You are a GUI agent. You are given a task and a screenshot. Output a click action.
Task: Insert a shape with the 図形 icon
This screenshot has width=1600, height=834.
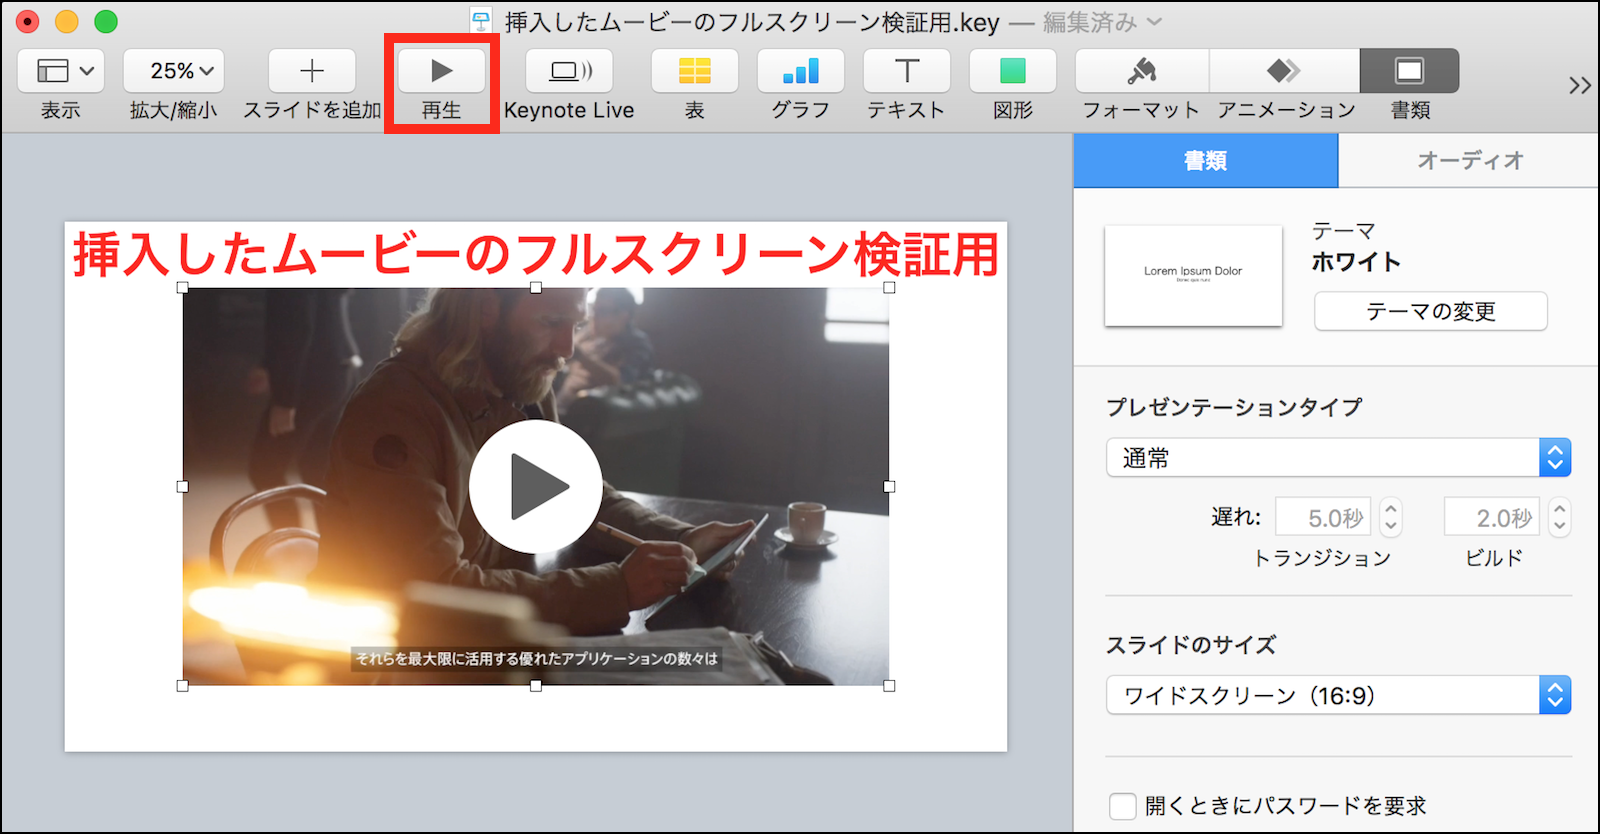click(1012, 71)
